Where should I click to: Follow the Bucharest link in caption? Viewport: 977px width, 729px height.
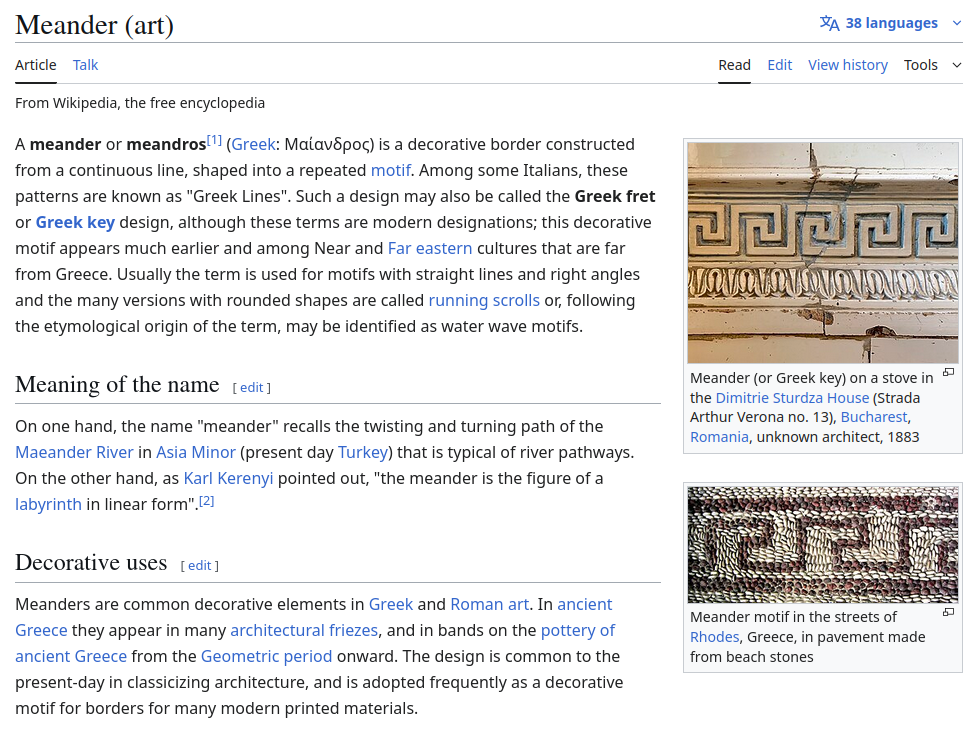click(874, 417)
